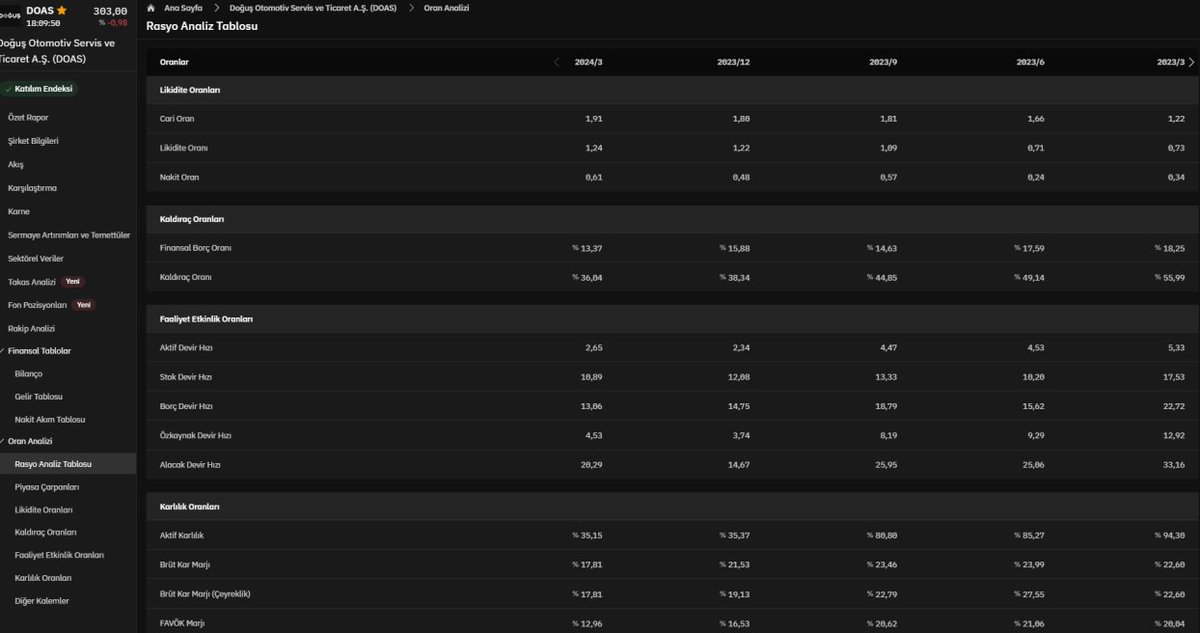Show later periods with the right arrow
1200x633 pixels.
[1191, 62]
